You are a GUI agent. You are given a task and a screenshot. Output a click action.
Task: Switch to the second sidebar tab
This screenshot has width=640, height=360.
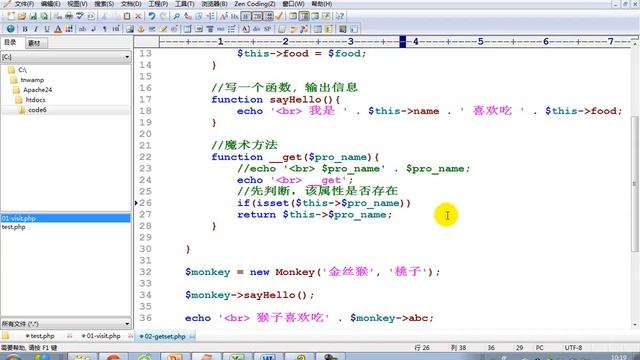[x=35, y=43]
